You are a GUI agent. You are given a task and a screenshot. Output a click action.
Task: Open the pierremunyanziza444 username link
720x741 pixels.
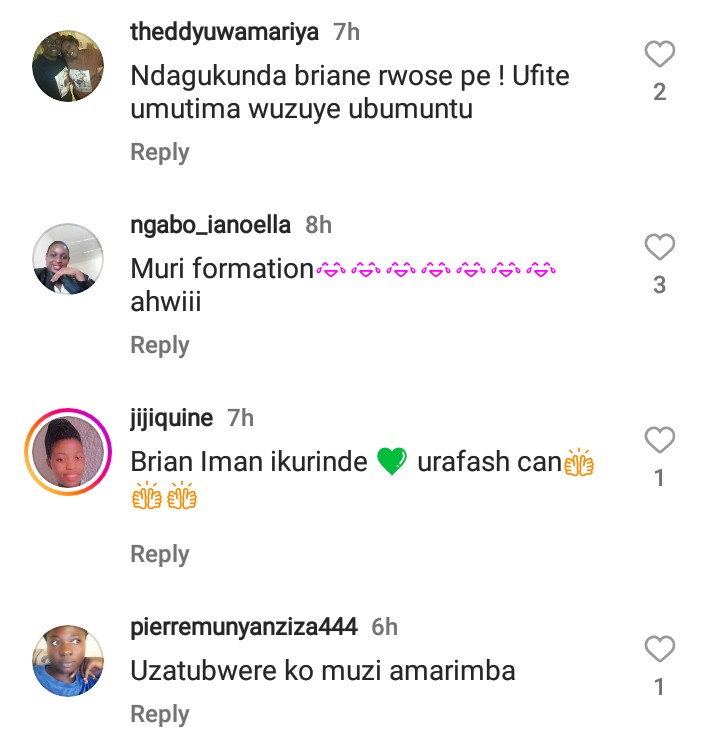[x=244, y=627]
